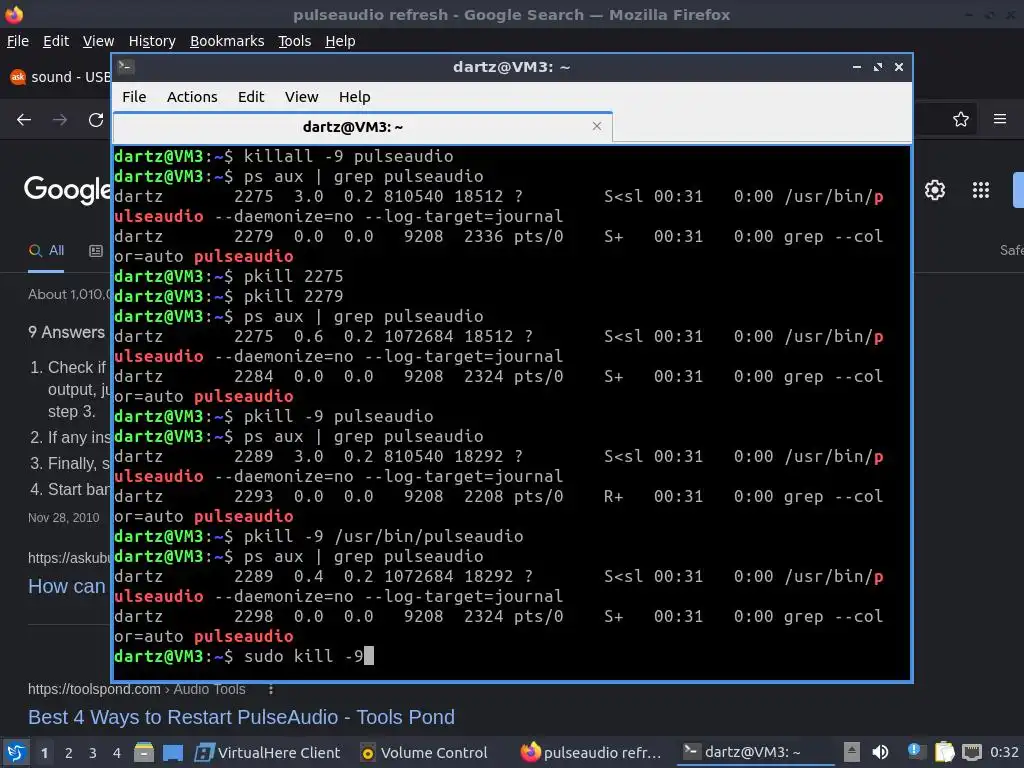Image resolution: width=1024 pixels, height=768 pixels.
Task: Open Firefox Edit menu
Action: coord(56,41)
